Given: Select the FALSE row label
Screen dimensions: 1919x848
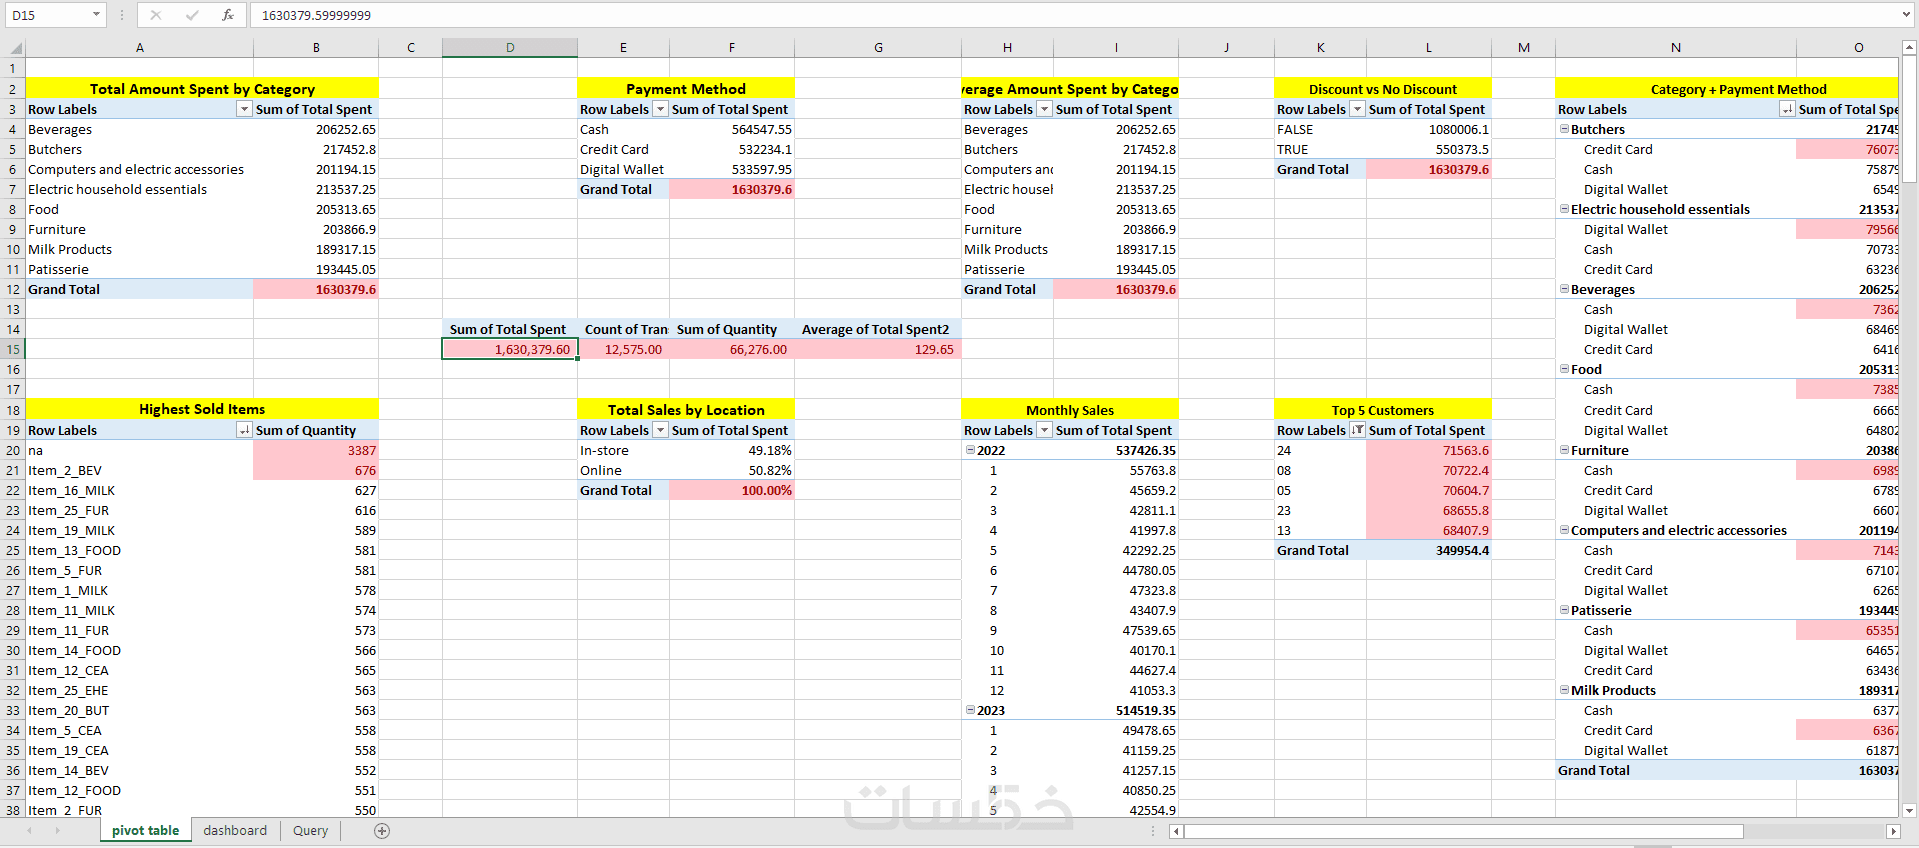Looking at the screenshot, I should tap(1320, 129).
